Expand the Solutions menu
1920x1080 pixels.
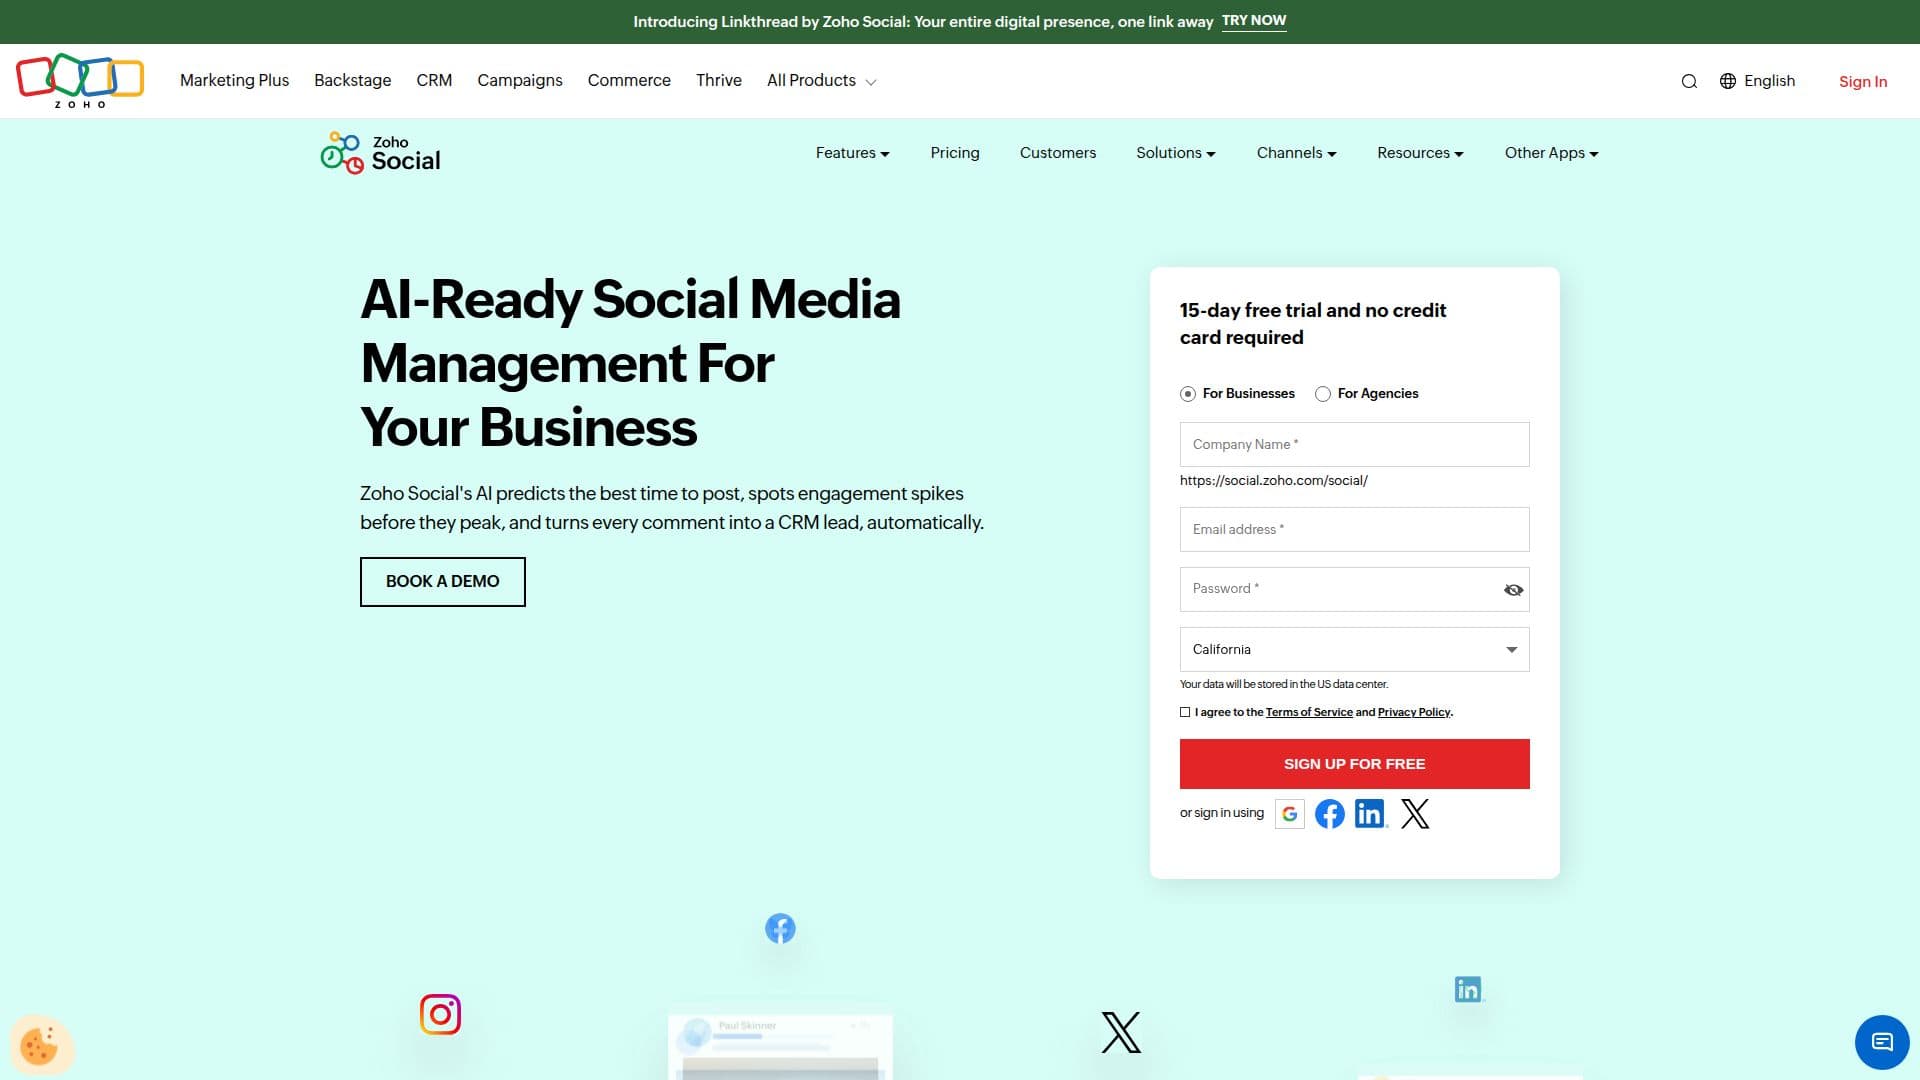[x=1176, y=153]
